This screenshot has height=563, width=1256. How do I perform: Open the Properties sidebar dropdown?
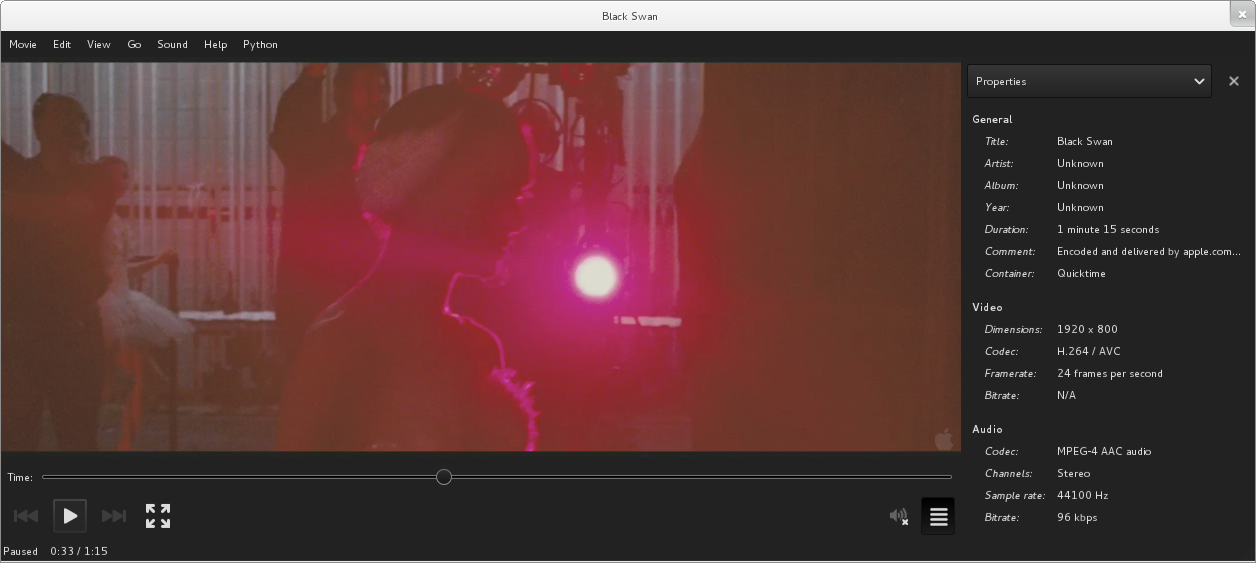click(x=1089, y=81)
